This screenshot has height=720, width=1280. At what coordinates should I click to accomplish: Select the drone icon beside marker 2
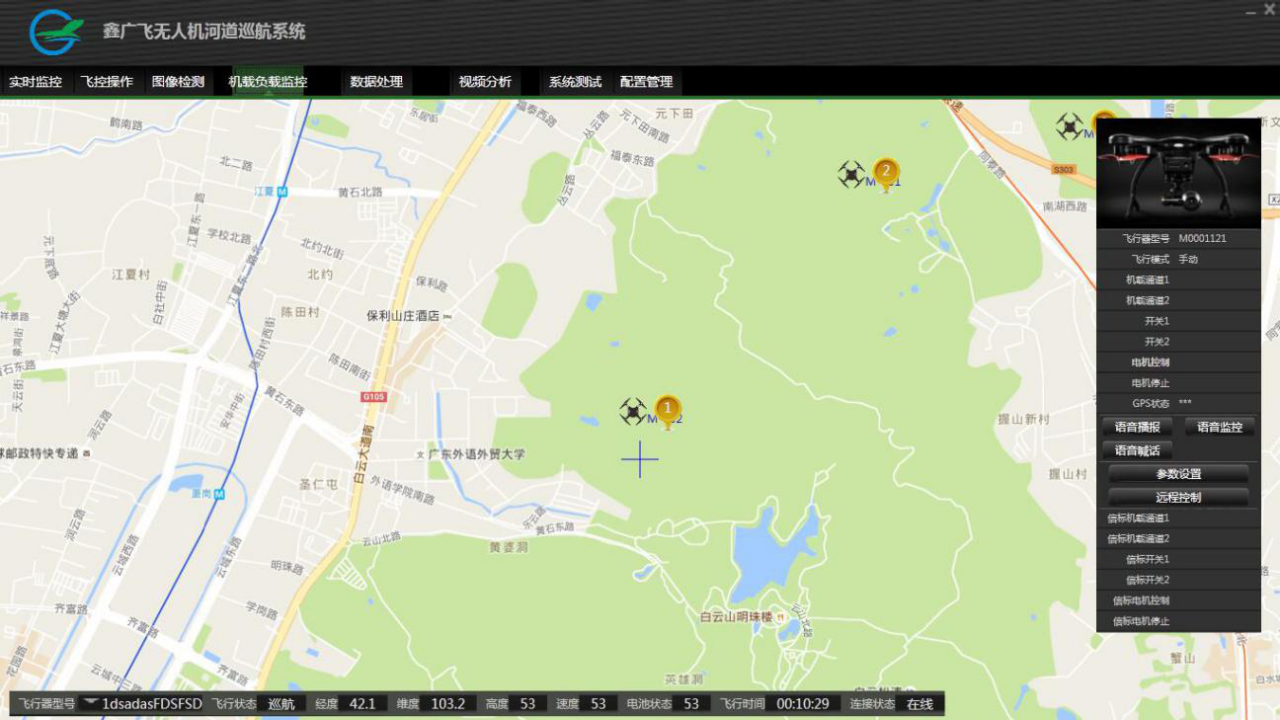click(x=851, y=174)
